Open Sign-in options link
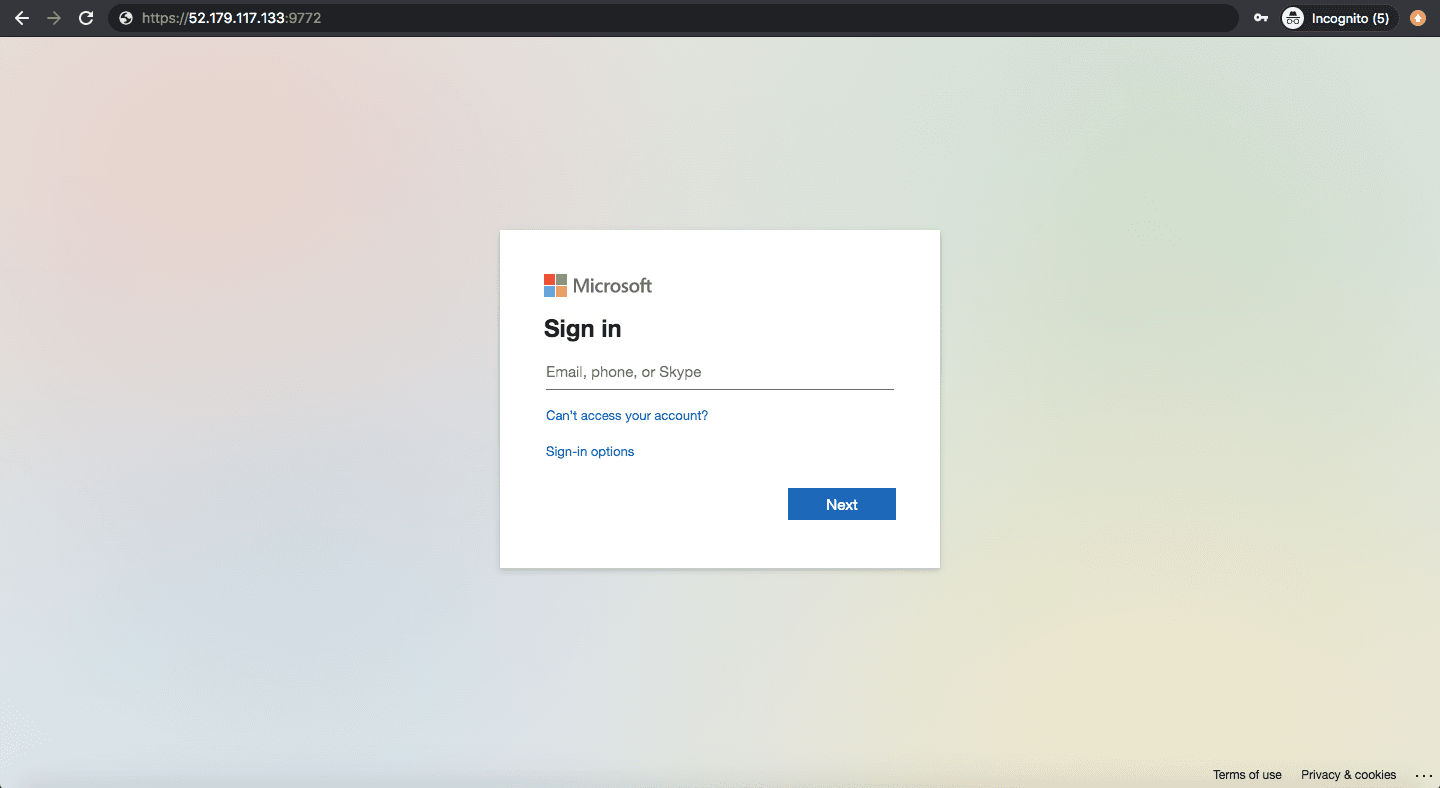The image size is (1440, 788). pyautogui.click(x=590, y=452)
